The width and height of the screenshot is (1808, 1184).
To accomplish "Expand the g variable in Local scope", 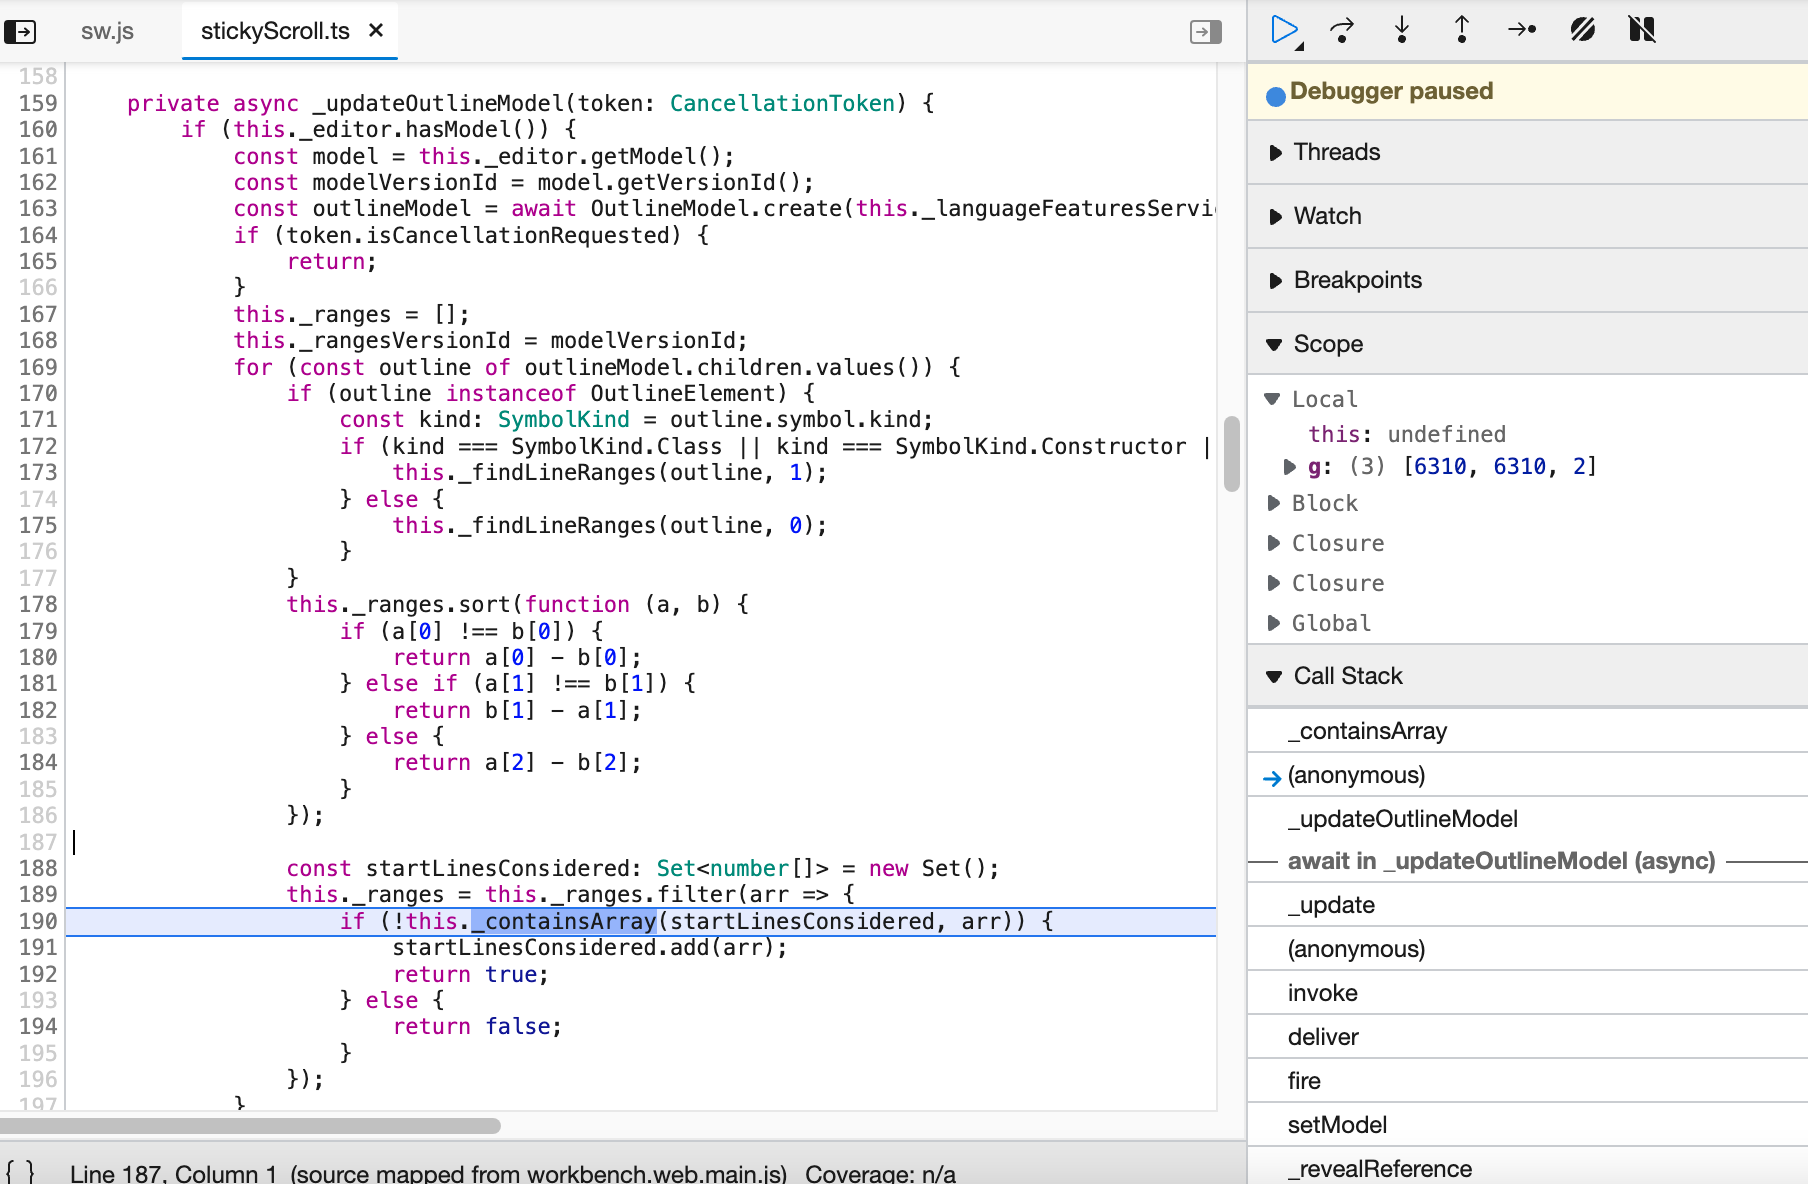I will coord(1289,466).
